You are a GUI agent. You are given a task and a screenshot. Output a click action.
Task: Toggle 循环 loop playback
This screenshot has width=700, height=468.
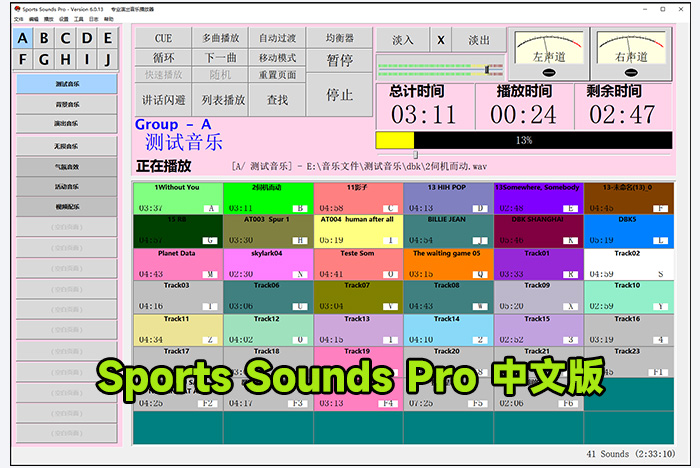163,58
